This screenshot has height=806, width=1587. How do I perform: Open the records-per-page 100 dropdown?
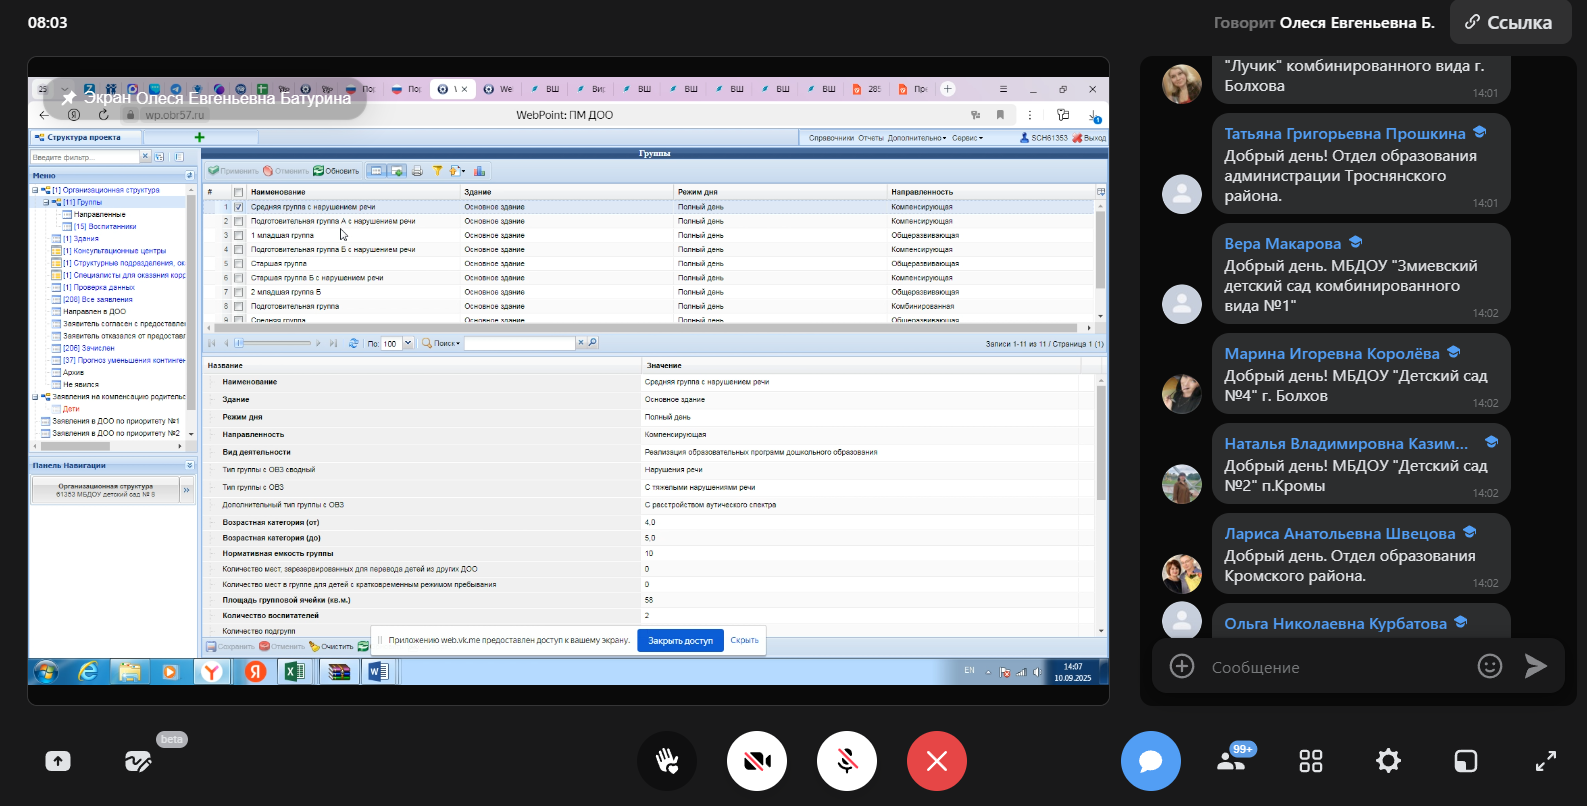click(407, 343)
